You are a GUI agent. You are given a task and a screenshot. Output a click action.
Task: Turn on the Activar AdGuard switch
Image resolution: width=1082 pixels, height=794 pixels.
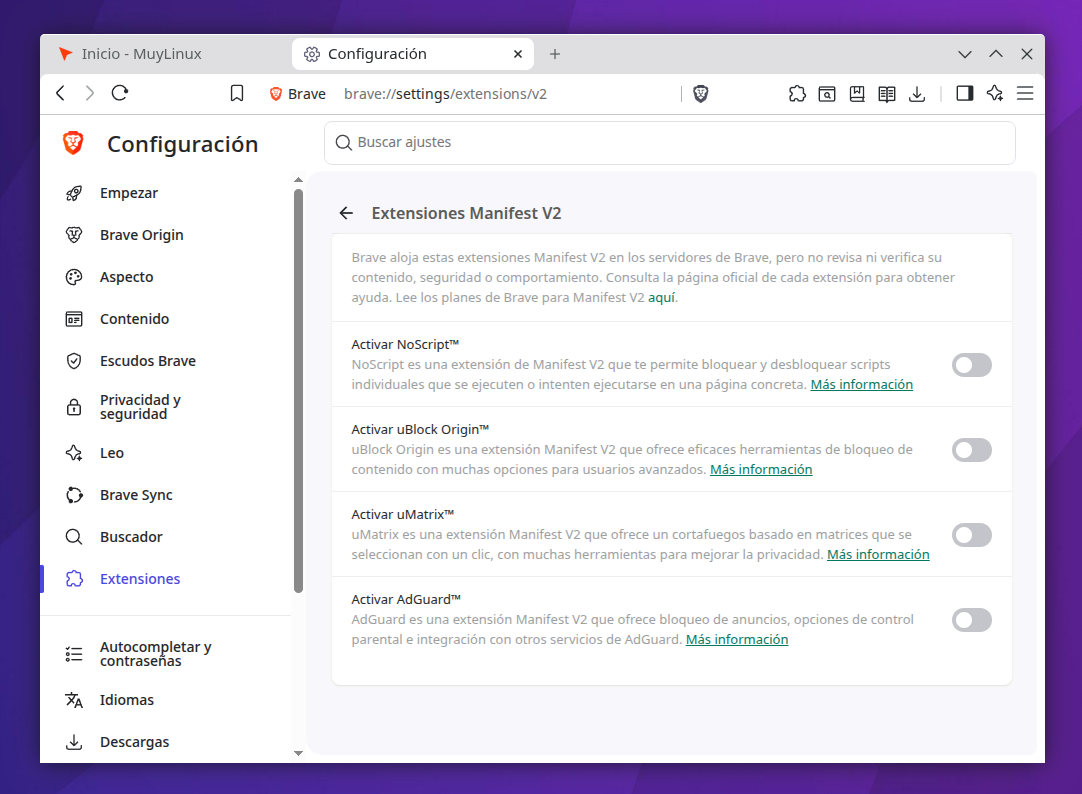pyautogui.click(x=972, y=619)
